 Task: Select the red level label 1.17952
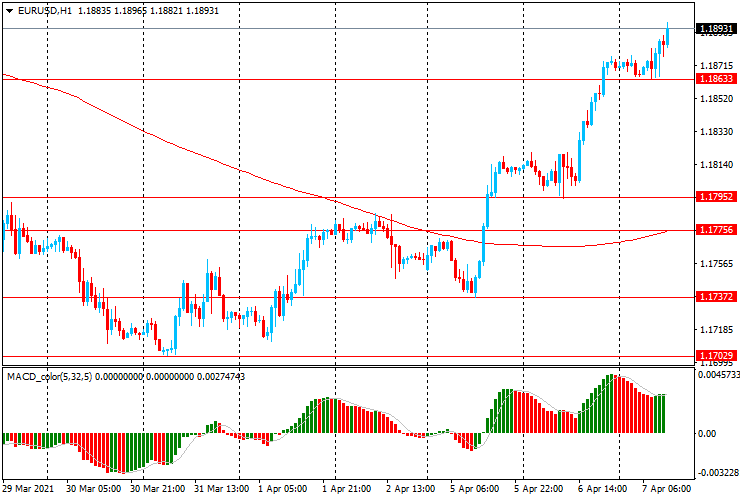[716, 197]
